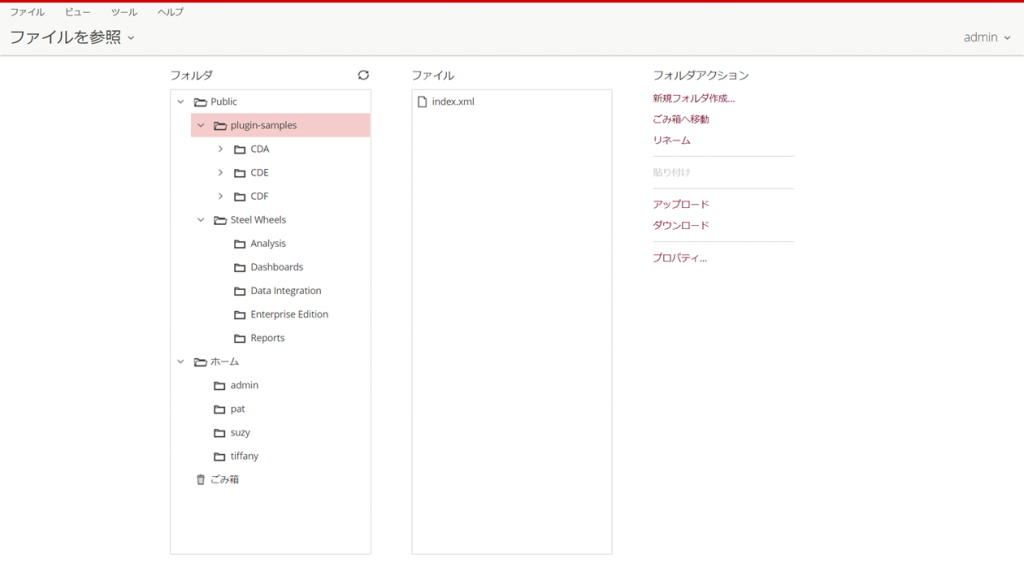This screenshot has width=1024, height=567.
Task: Open the admin user dropdown
Action: click(x=987, y=37)
